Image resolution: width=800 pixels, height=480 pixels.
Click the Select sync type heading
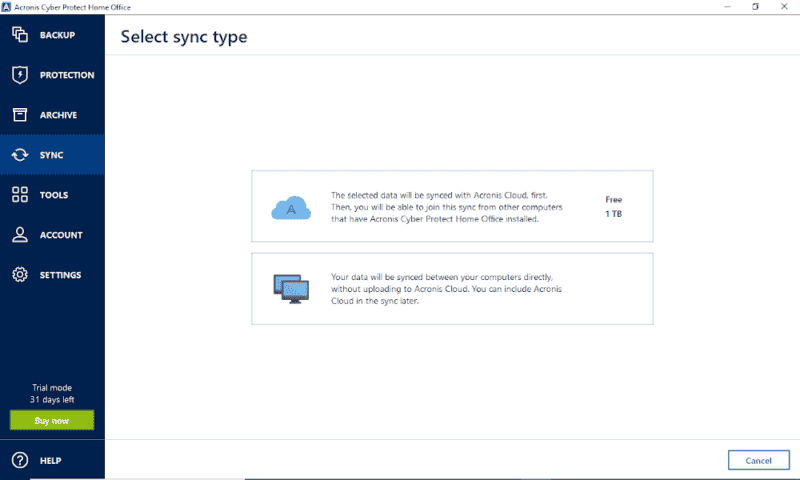184,37
